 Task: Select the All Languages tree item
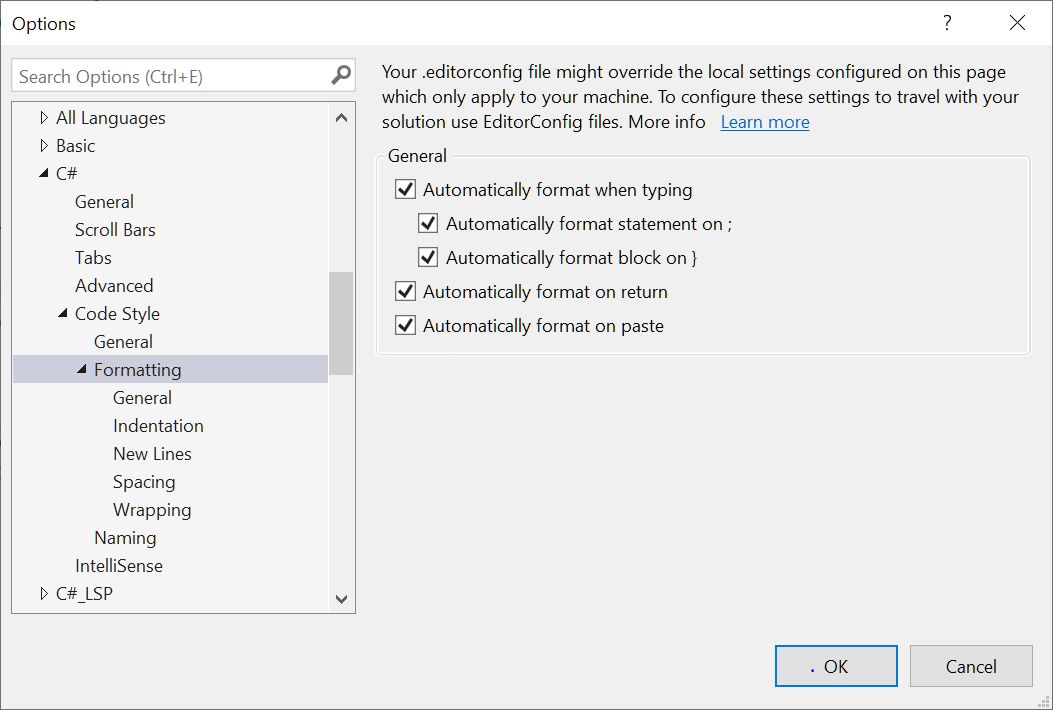(110, 118)
